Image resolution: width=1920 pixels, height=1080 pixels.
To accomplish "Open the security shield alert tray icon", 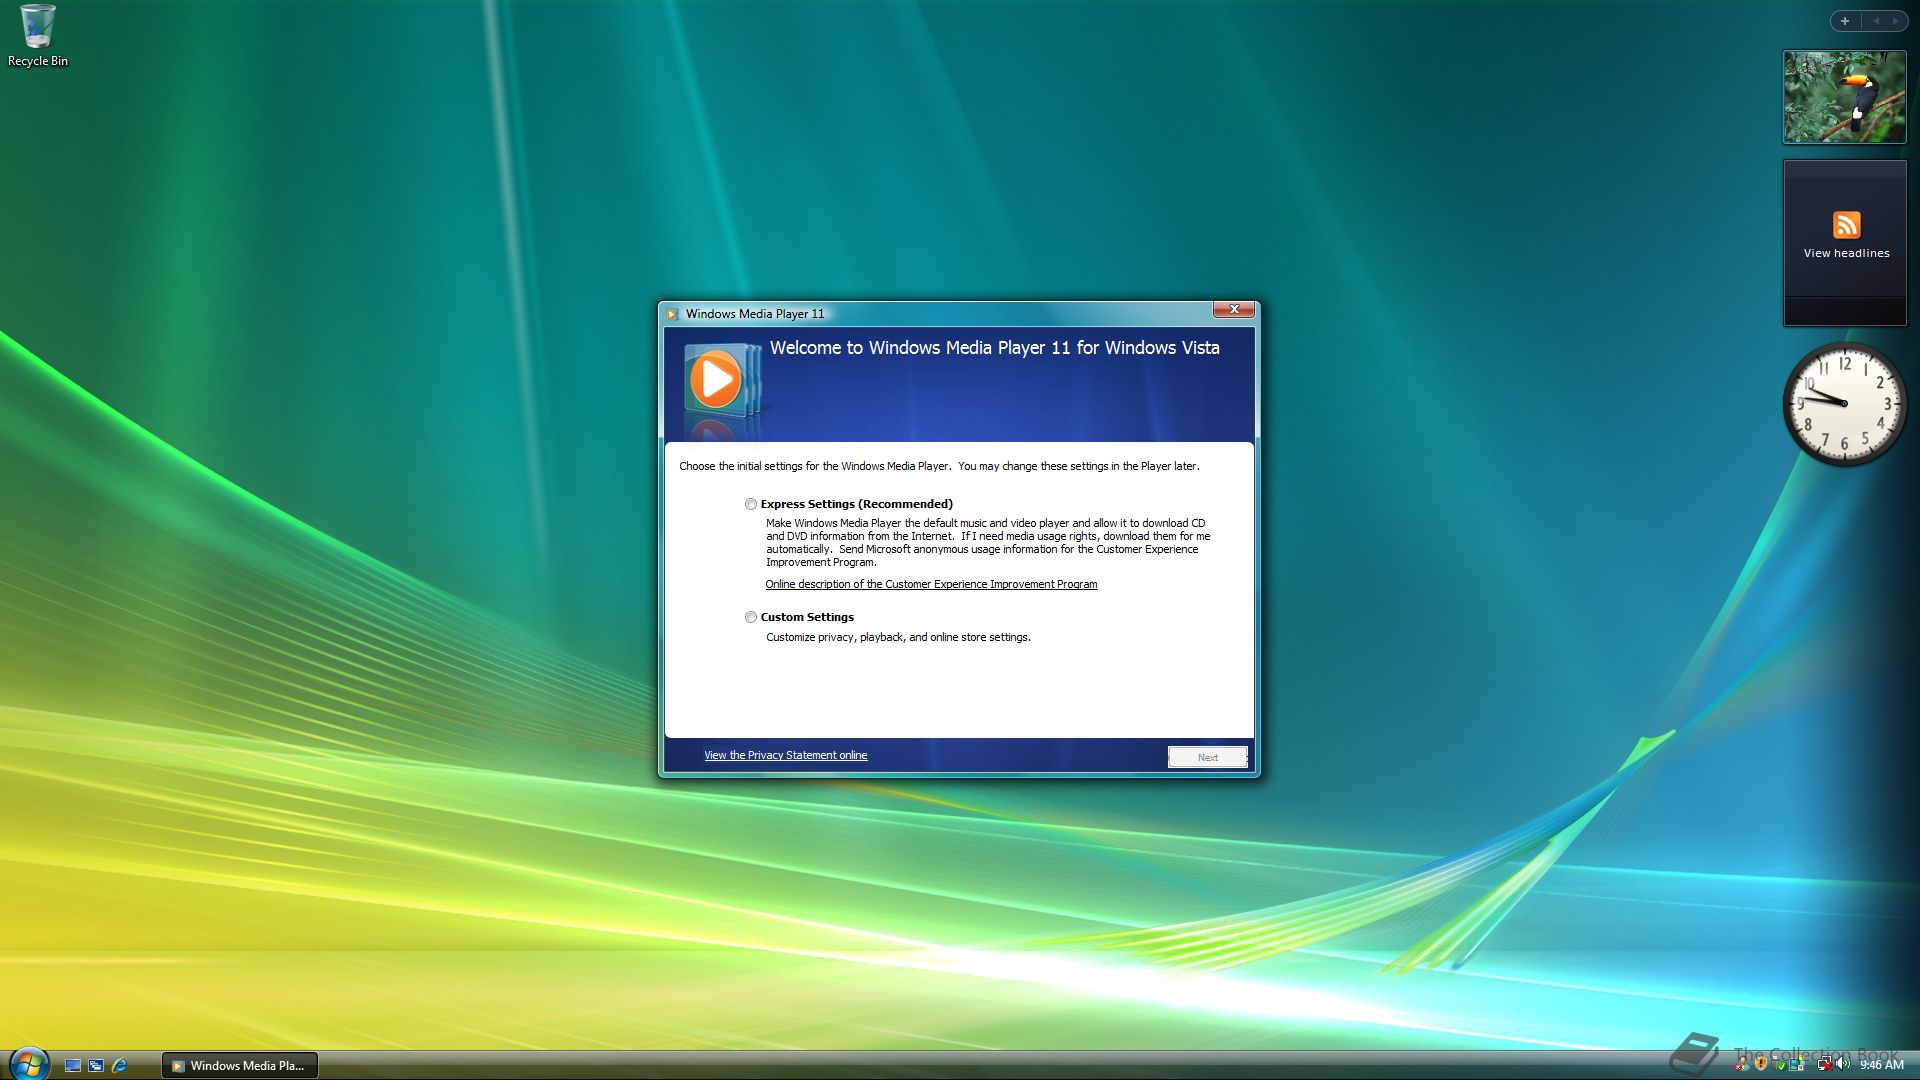I will point(1761,1064).
